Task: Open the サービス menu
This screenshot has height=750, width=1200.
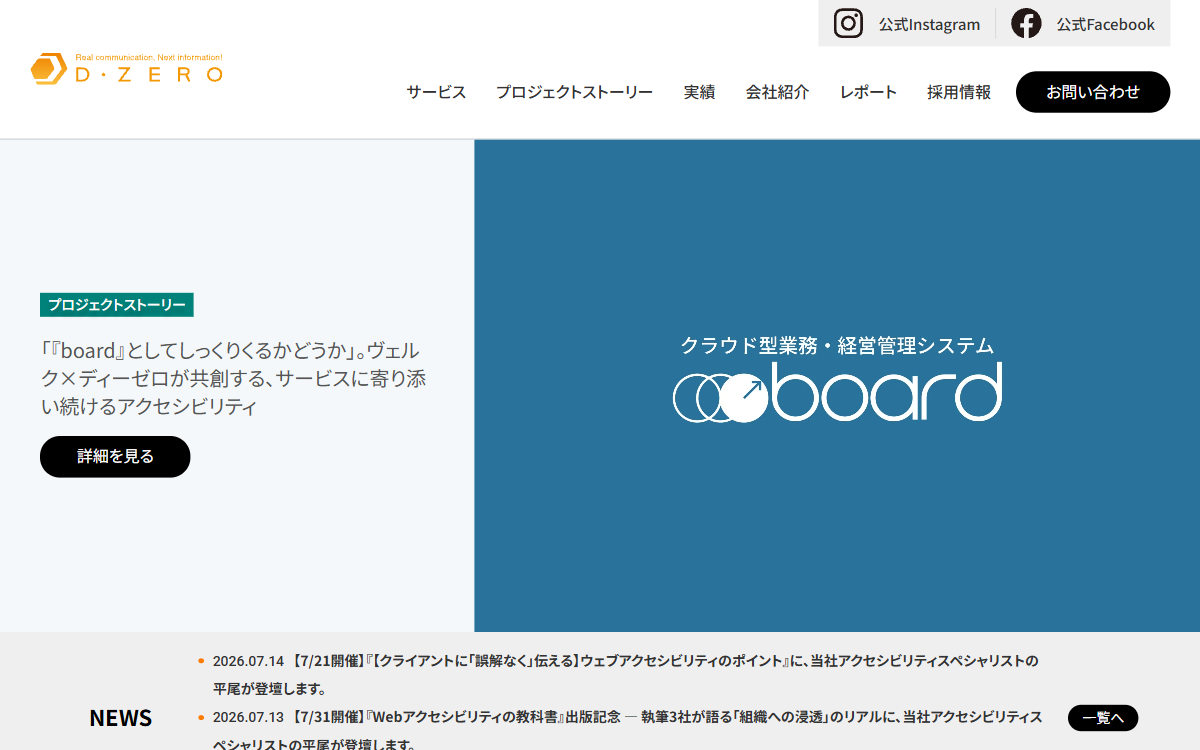Action: [436, 92]
